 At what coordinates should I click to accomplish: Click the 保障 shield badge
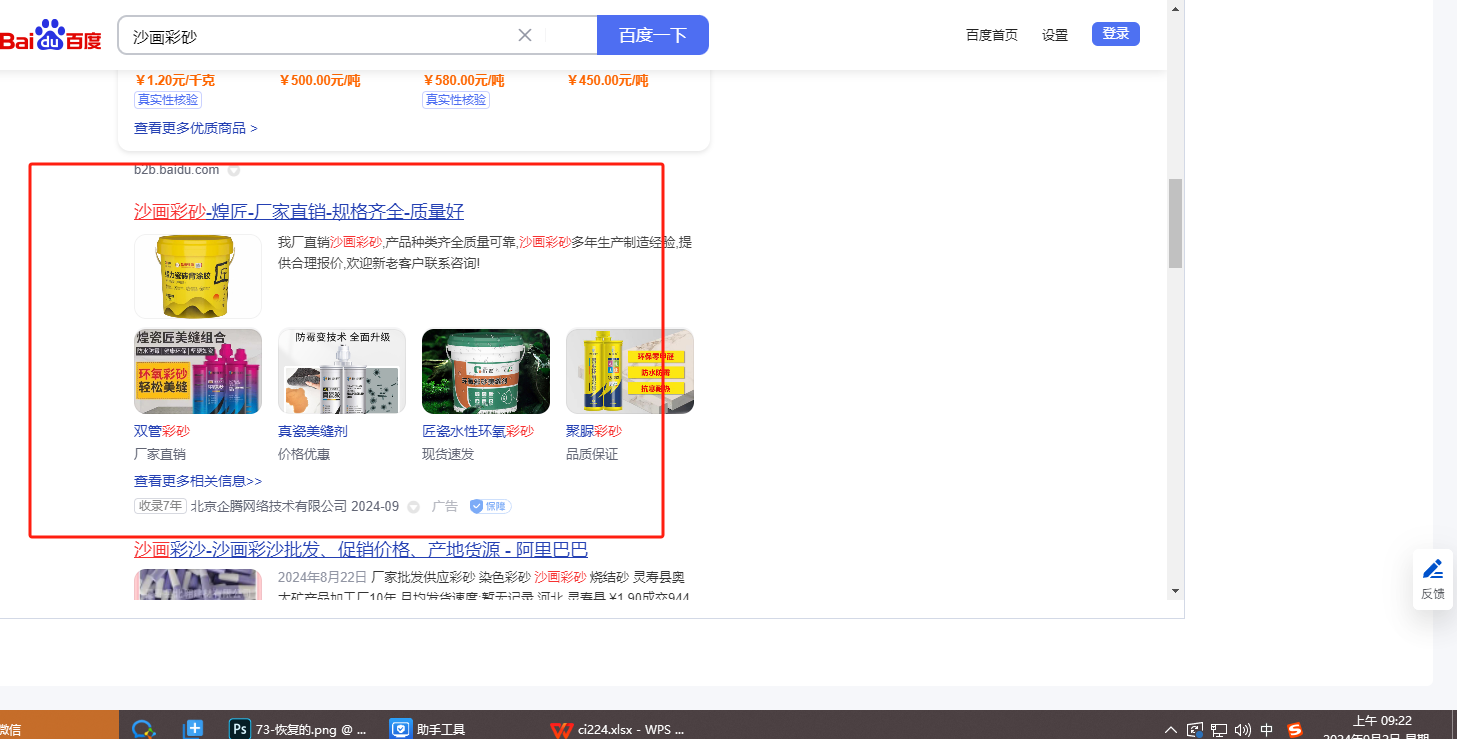[490, 506]
